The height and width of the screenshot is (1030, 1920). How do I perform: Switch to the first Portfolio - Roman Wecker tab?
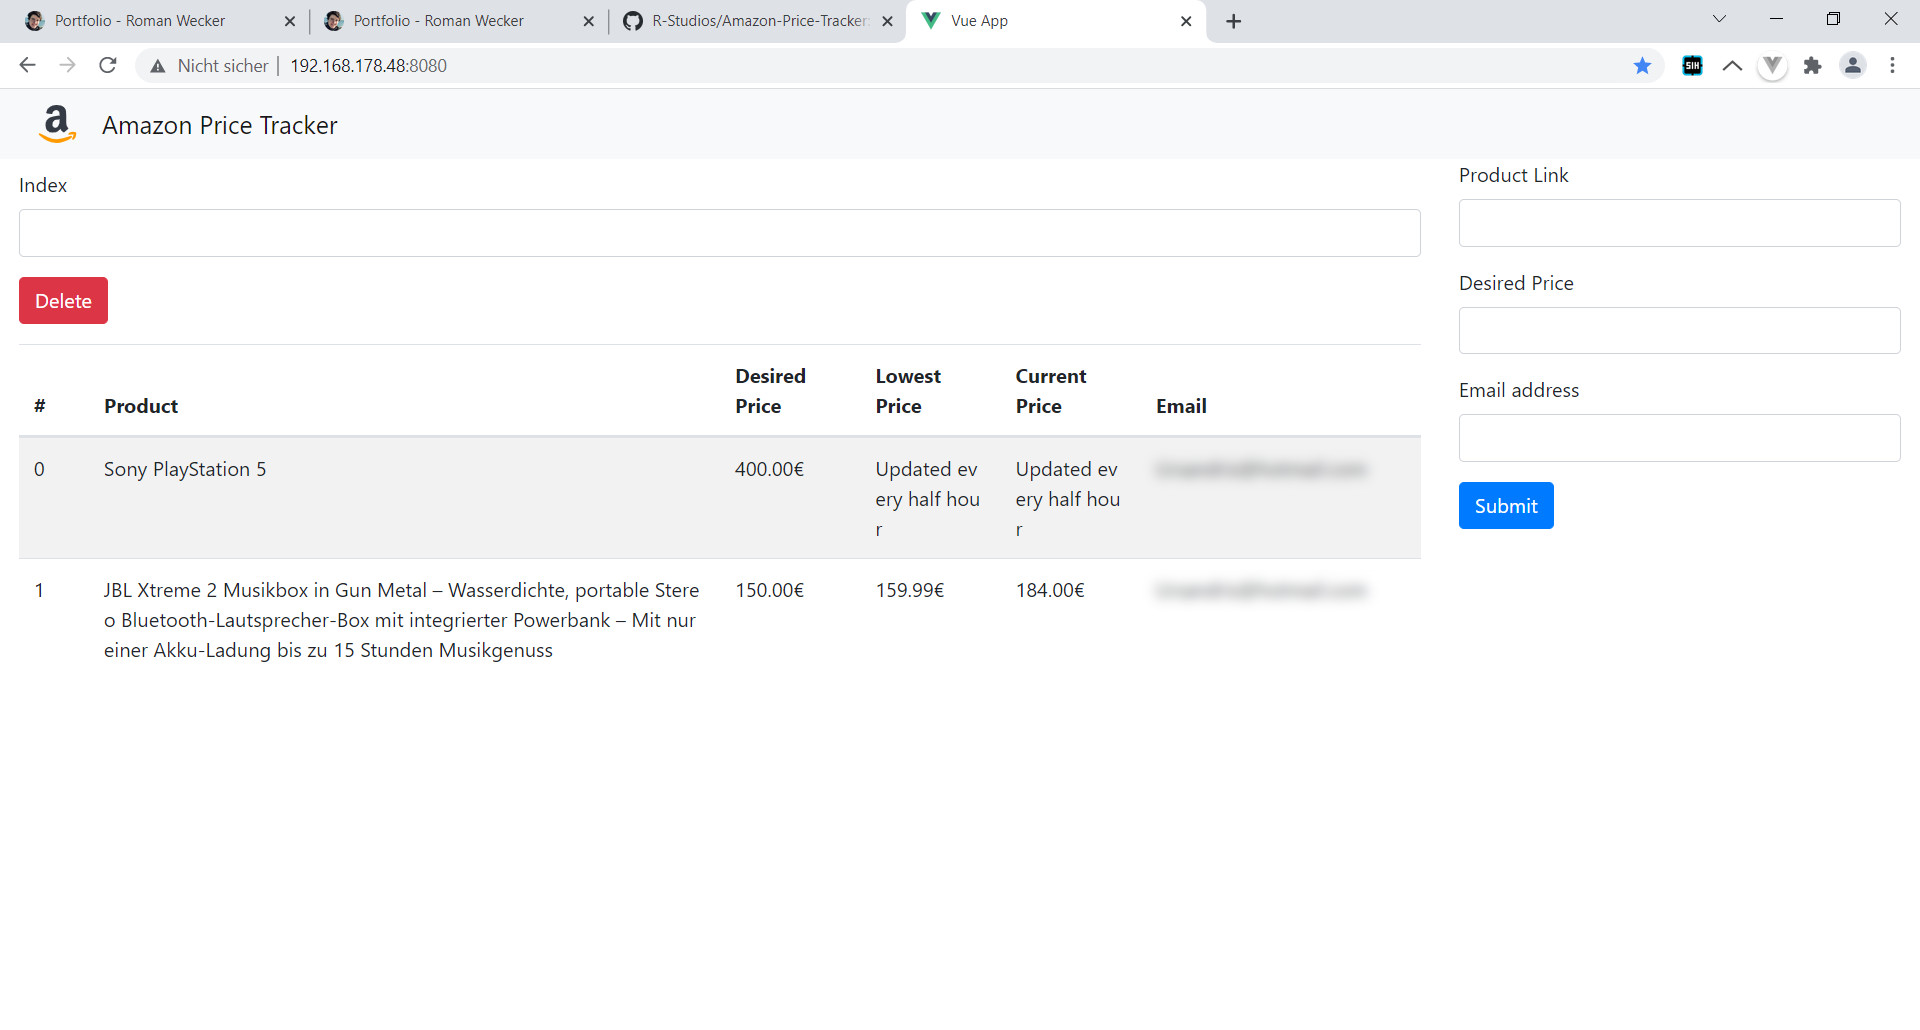point(140,21)
